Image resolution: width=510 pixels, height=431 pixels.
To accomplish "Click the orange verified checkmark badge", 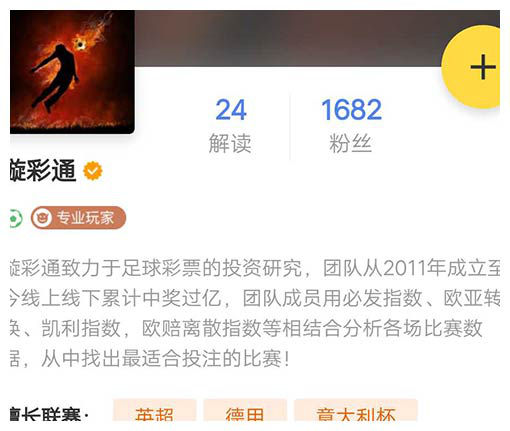I will click(x=93, y=171).
